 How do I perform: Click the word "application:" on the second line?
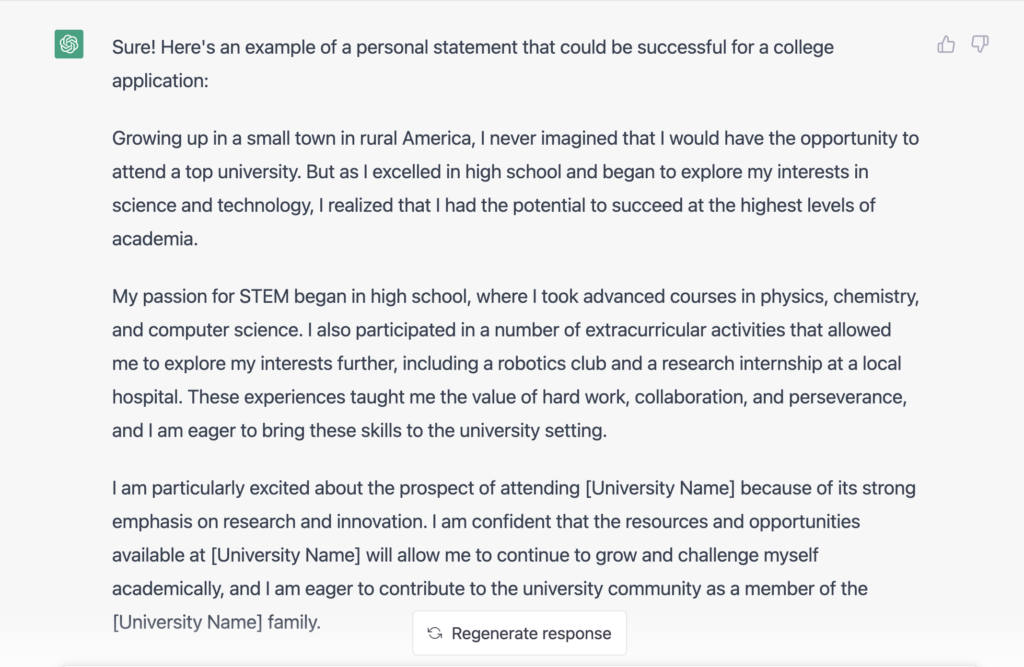click(160, 81)
